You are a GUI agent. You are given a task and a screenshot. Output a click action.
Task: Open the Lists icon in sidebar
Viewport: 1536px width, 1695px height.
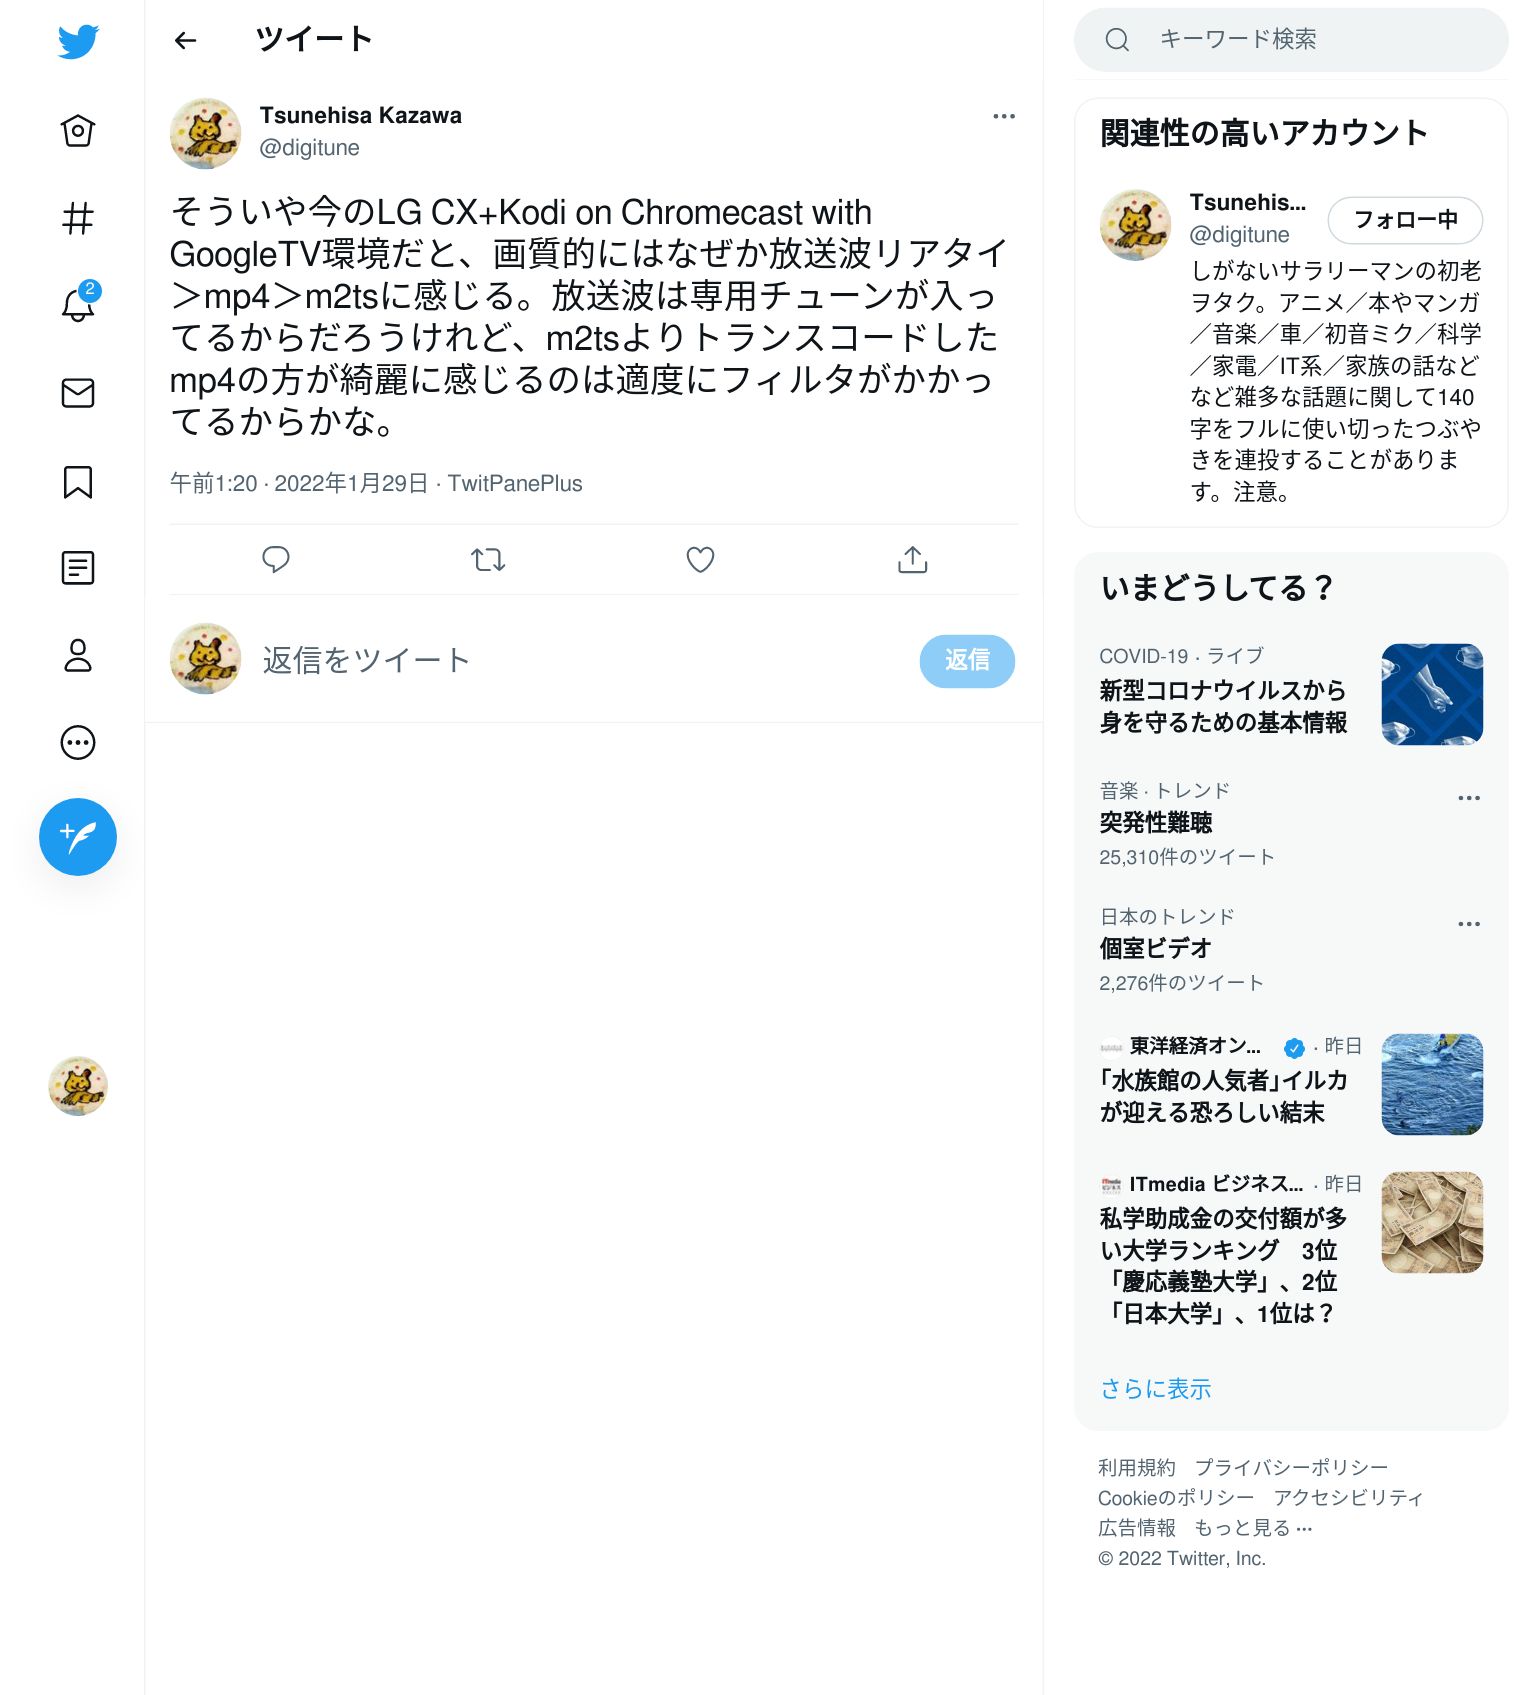(x=78, y=568)
